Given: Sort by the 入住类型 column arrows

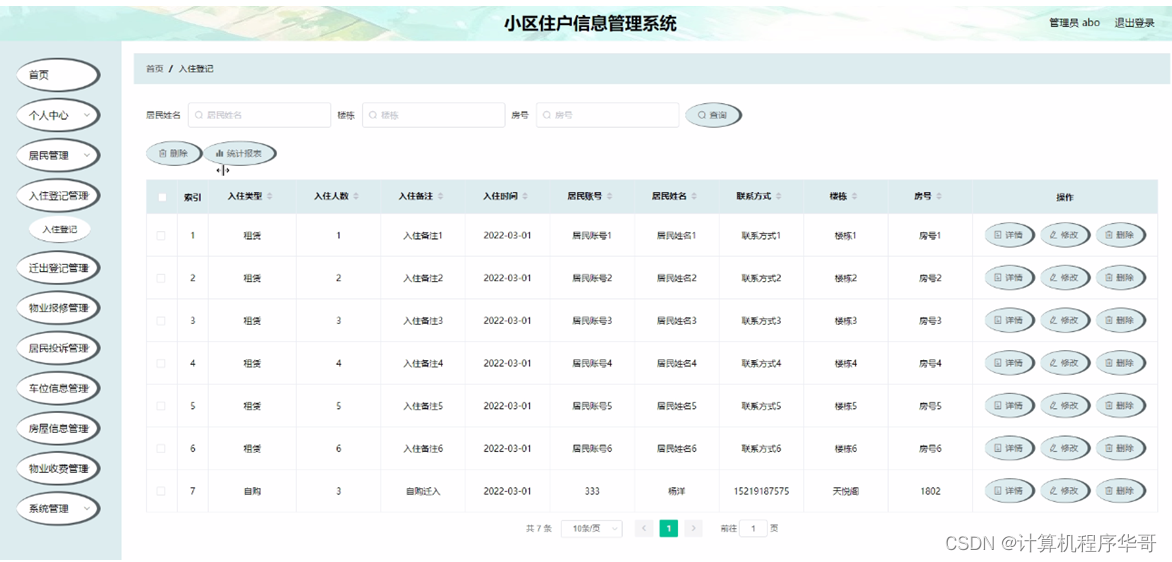Looking at the screenshot, I should 270,197.
